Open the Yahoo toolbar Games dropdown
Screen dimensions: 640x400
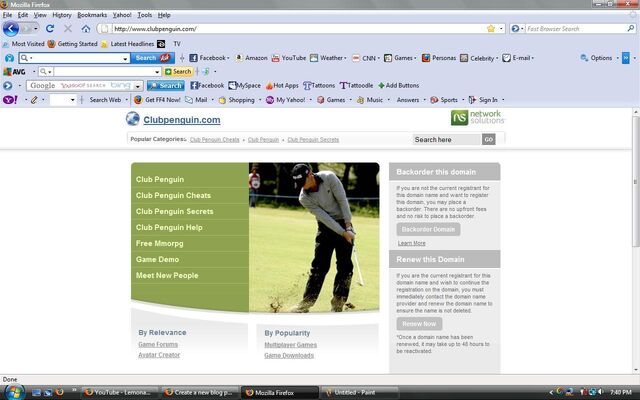click(350, 100)
